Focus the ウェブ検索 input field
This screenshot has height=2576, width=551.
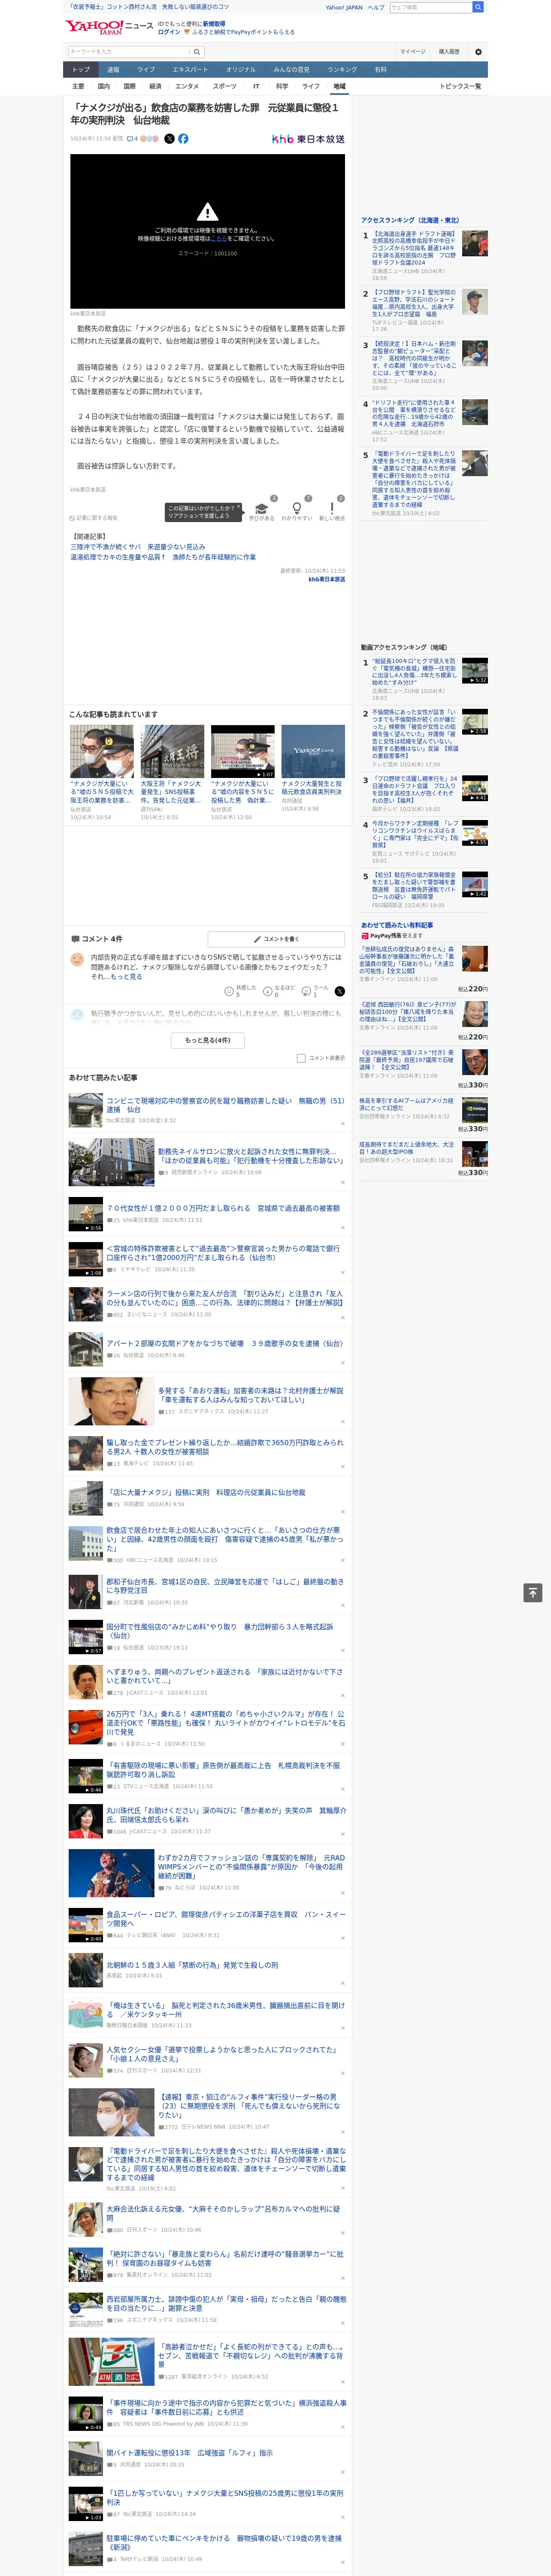[430, 7]
